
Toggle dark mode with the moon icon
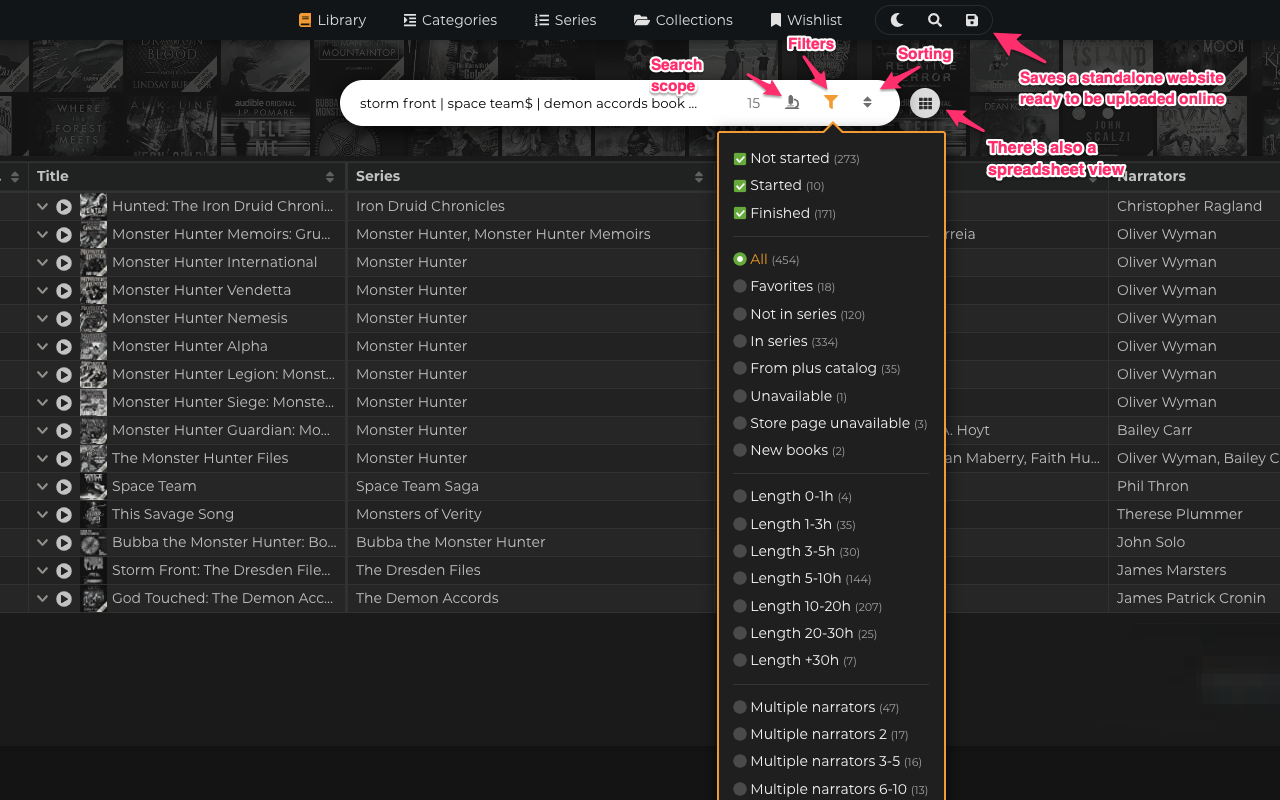[x=896, y=19]
